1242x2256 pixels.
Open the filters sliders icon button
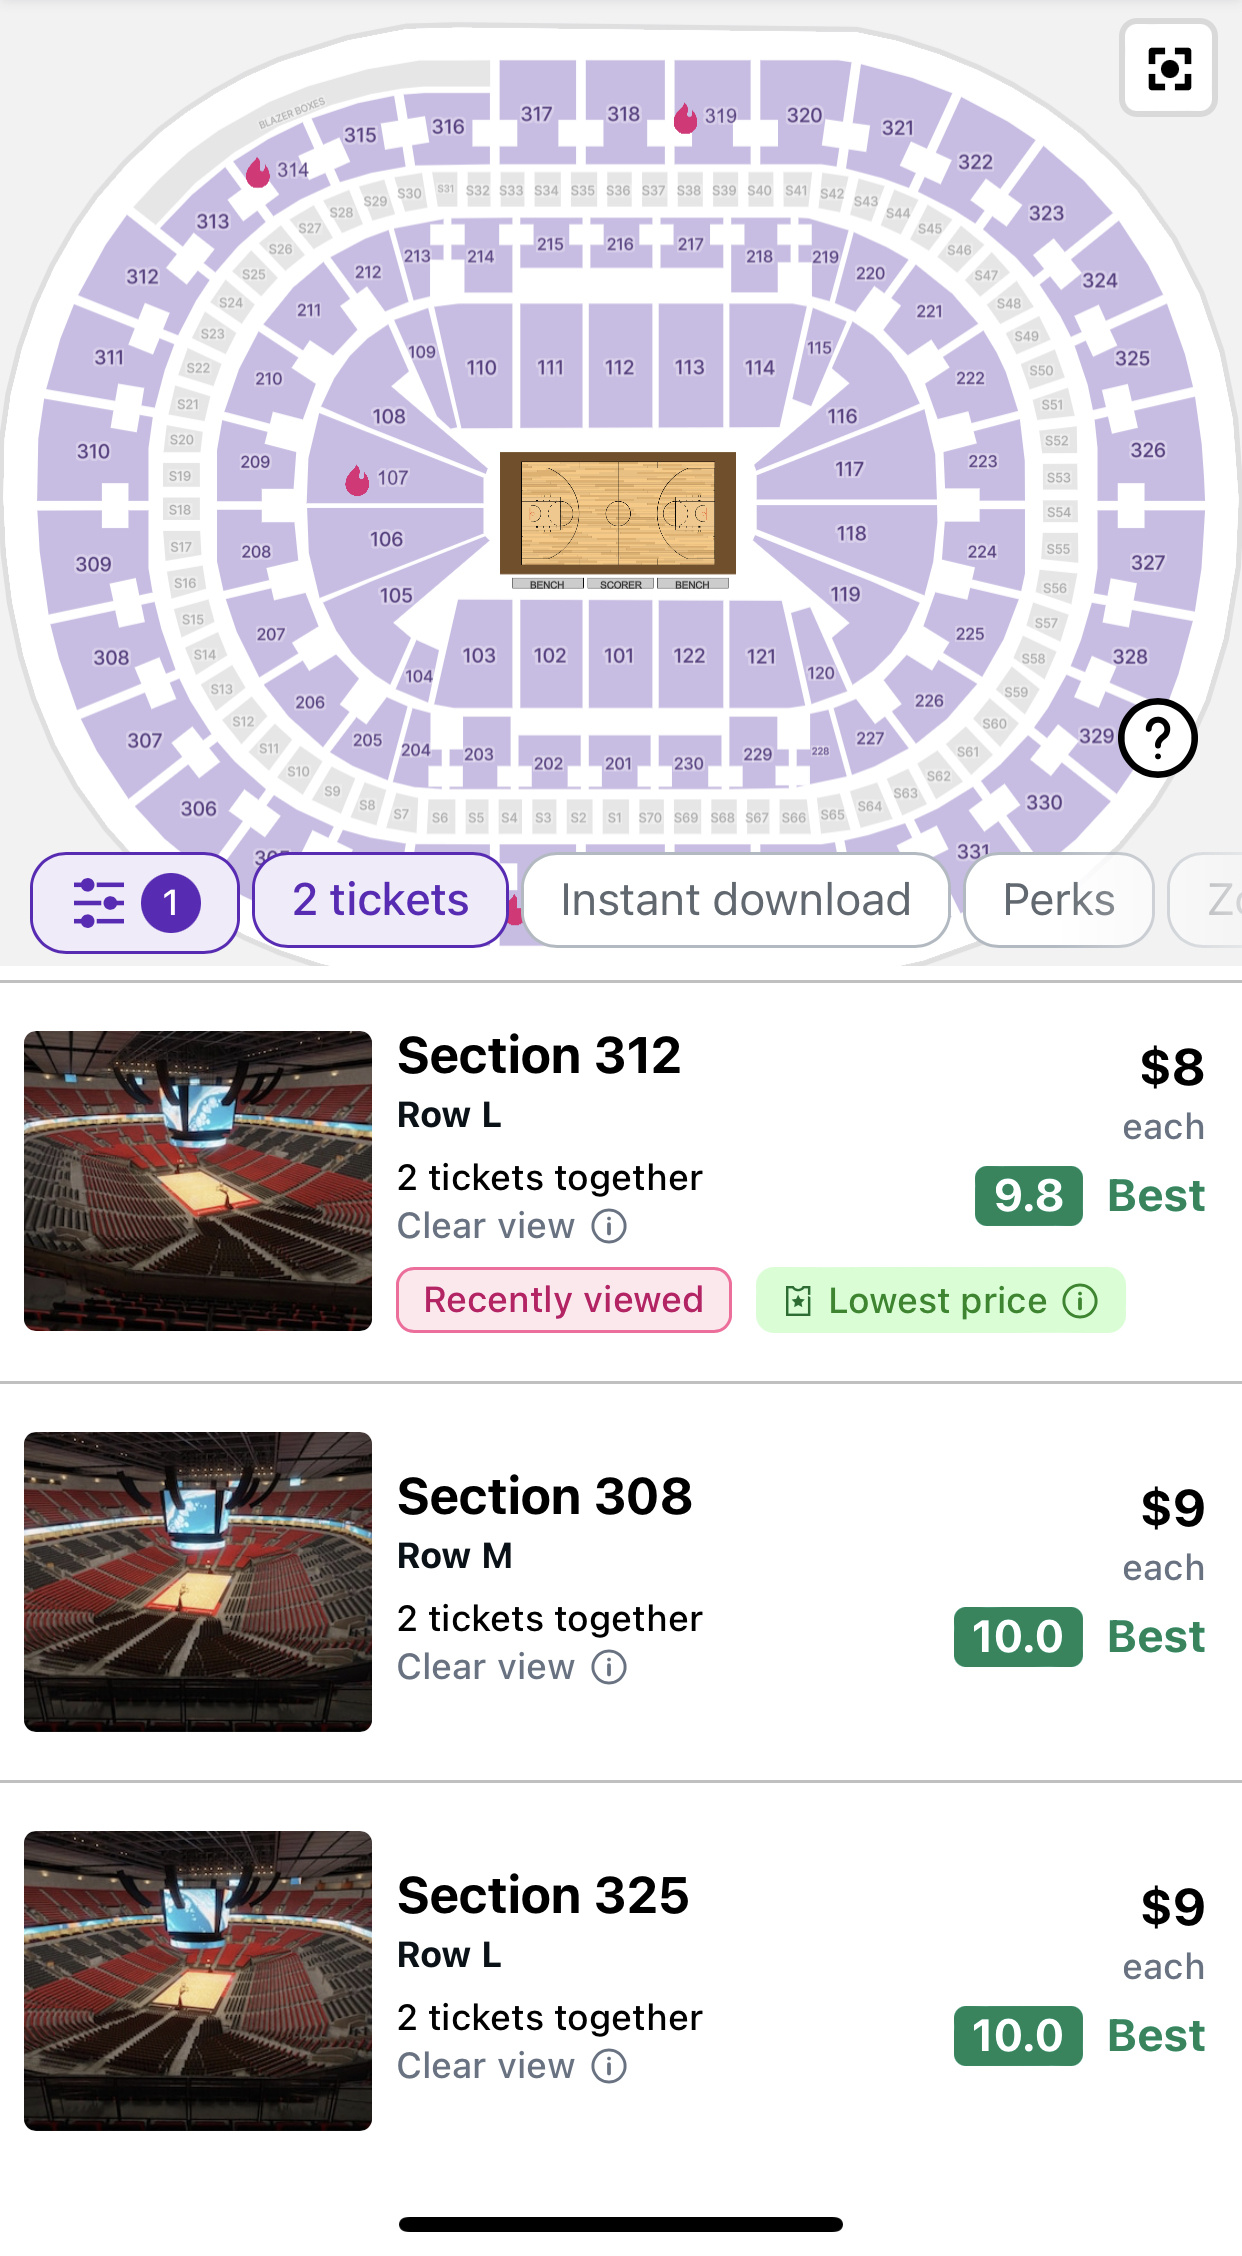point(134,902)
